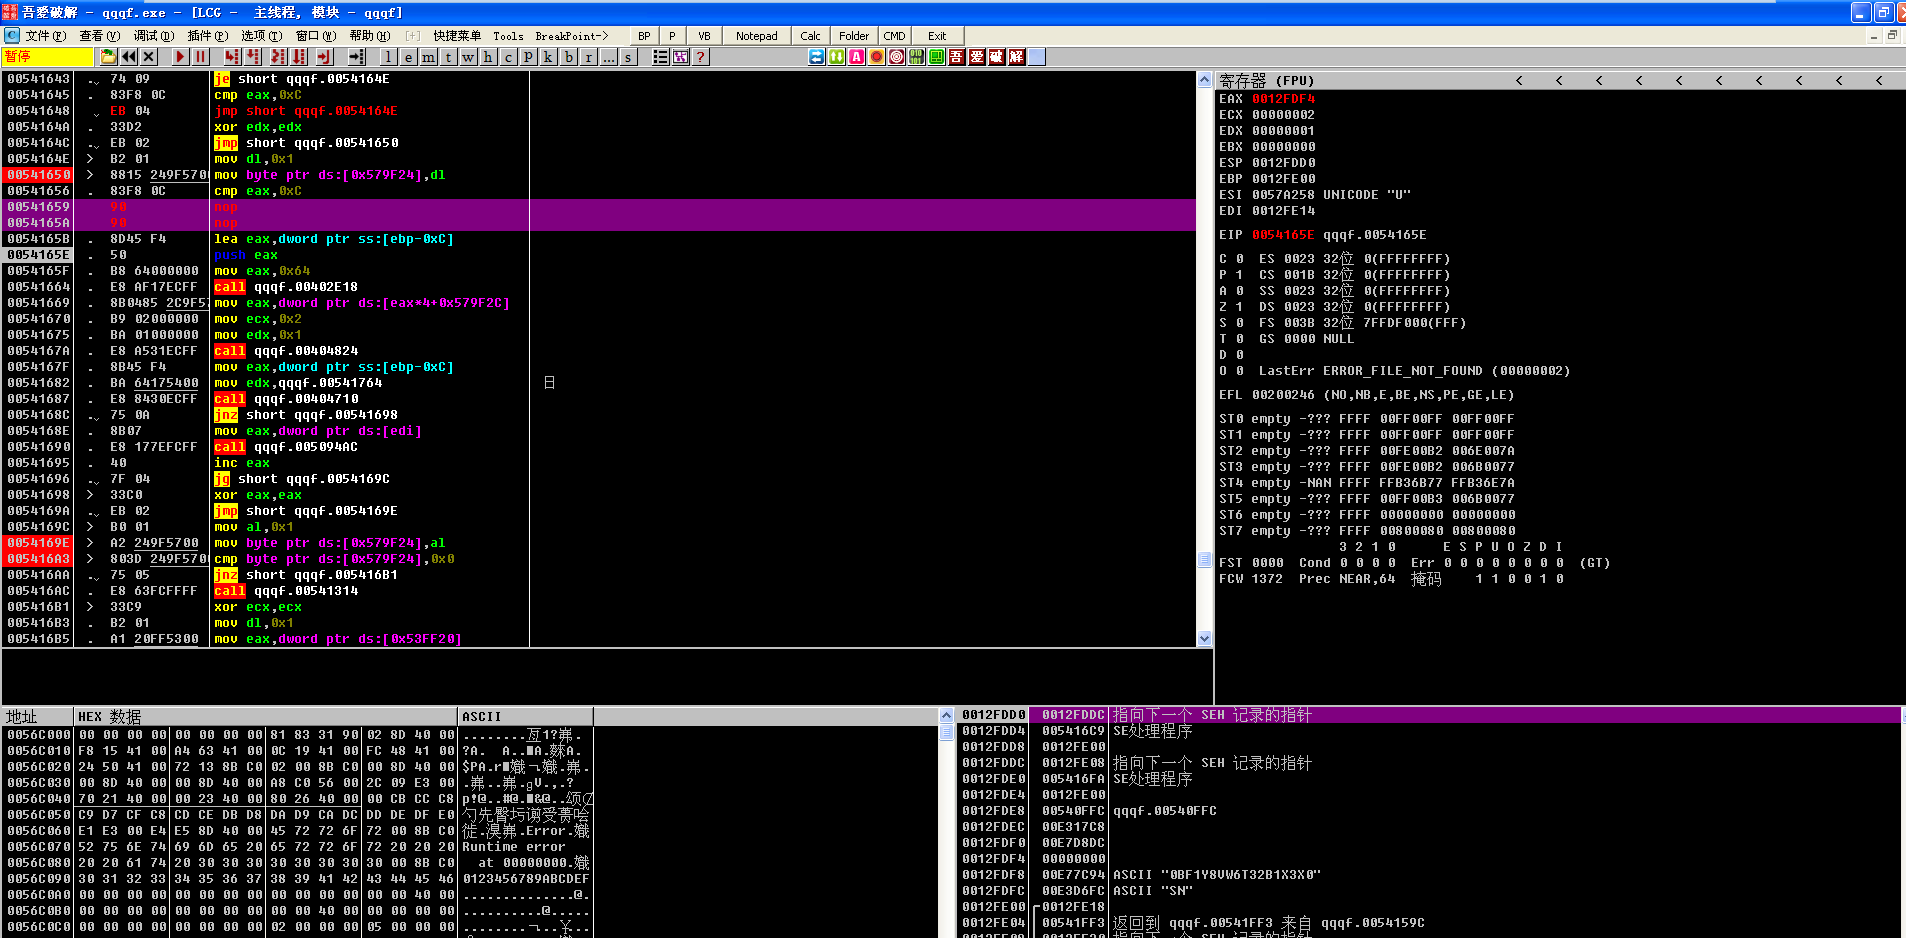
Task: Open the BreakPoint-> menu
Action: (x=572, y=36)
